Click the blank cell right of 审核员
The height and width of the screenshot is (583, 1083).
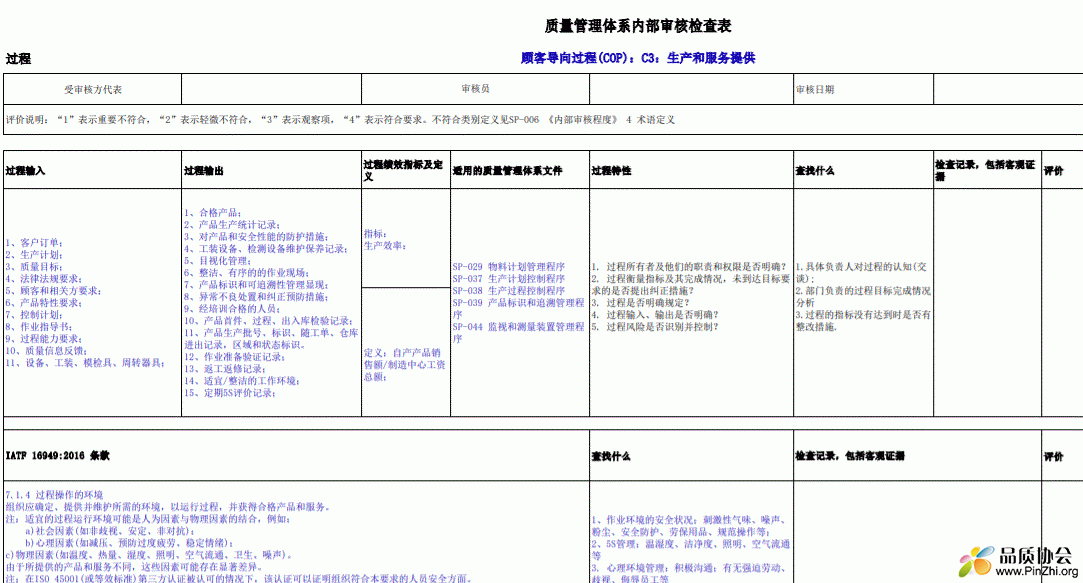pyautogui.click(x=691, y=89)
